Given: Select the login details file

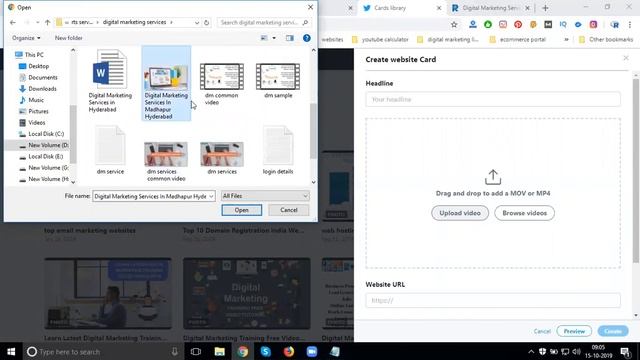Looking at the screenshot, I should pyautogui.click(x=278, y=150).
